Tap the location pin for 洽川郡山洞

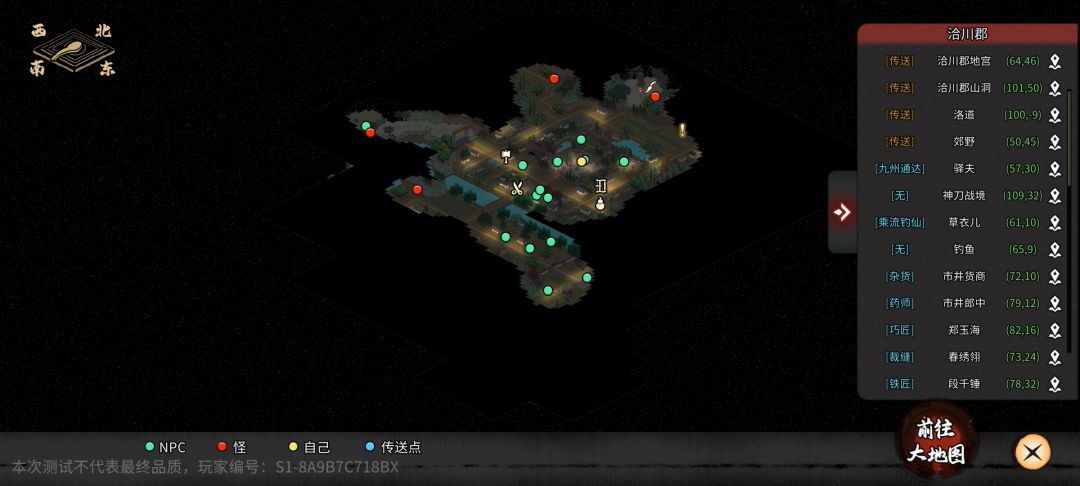coord(1055,89)
